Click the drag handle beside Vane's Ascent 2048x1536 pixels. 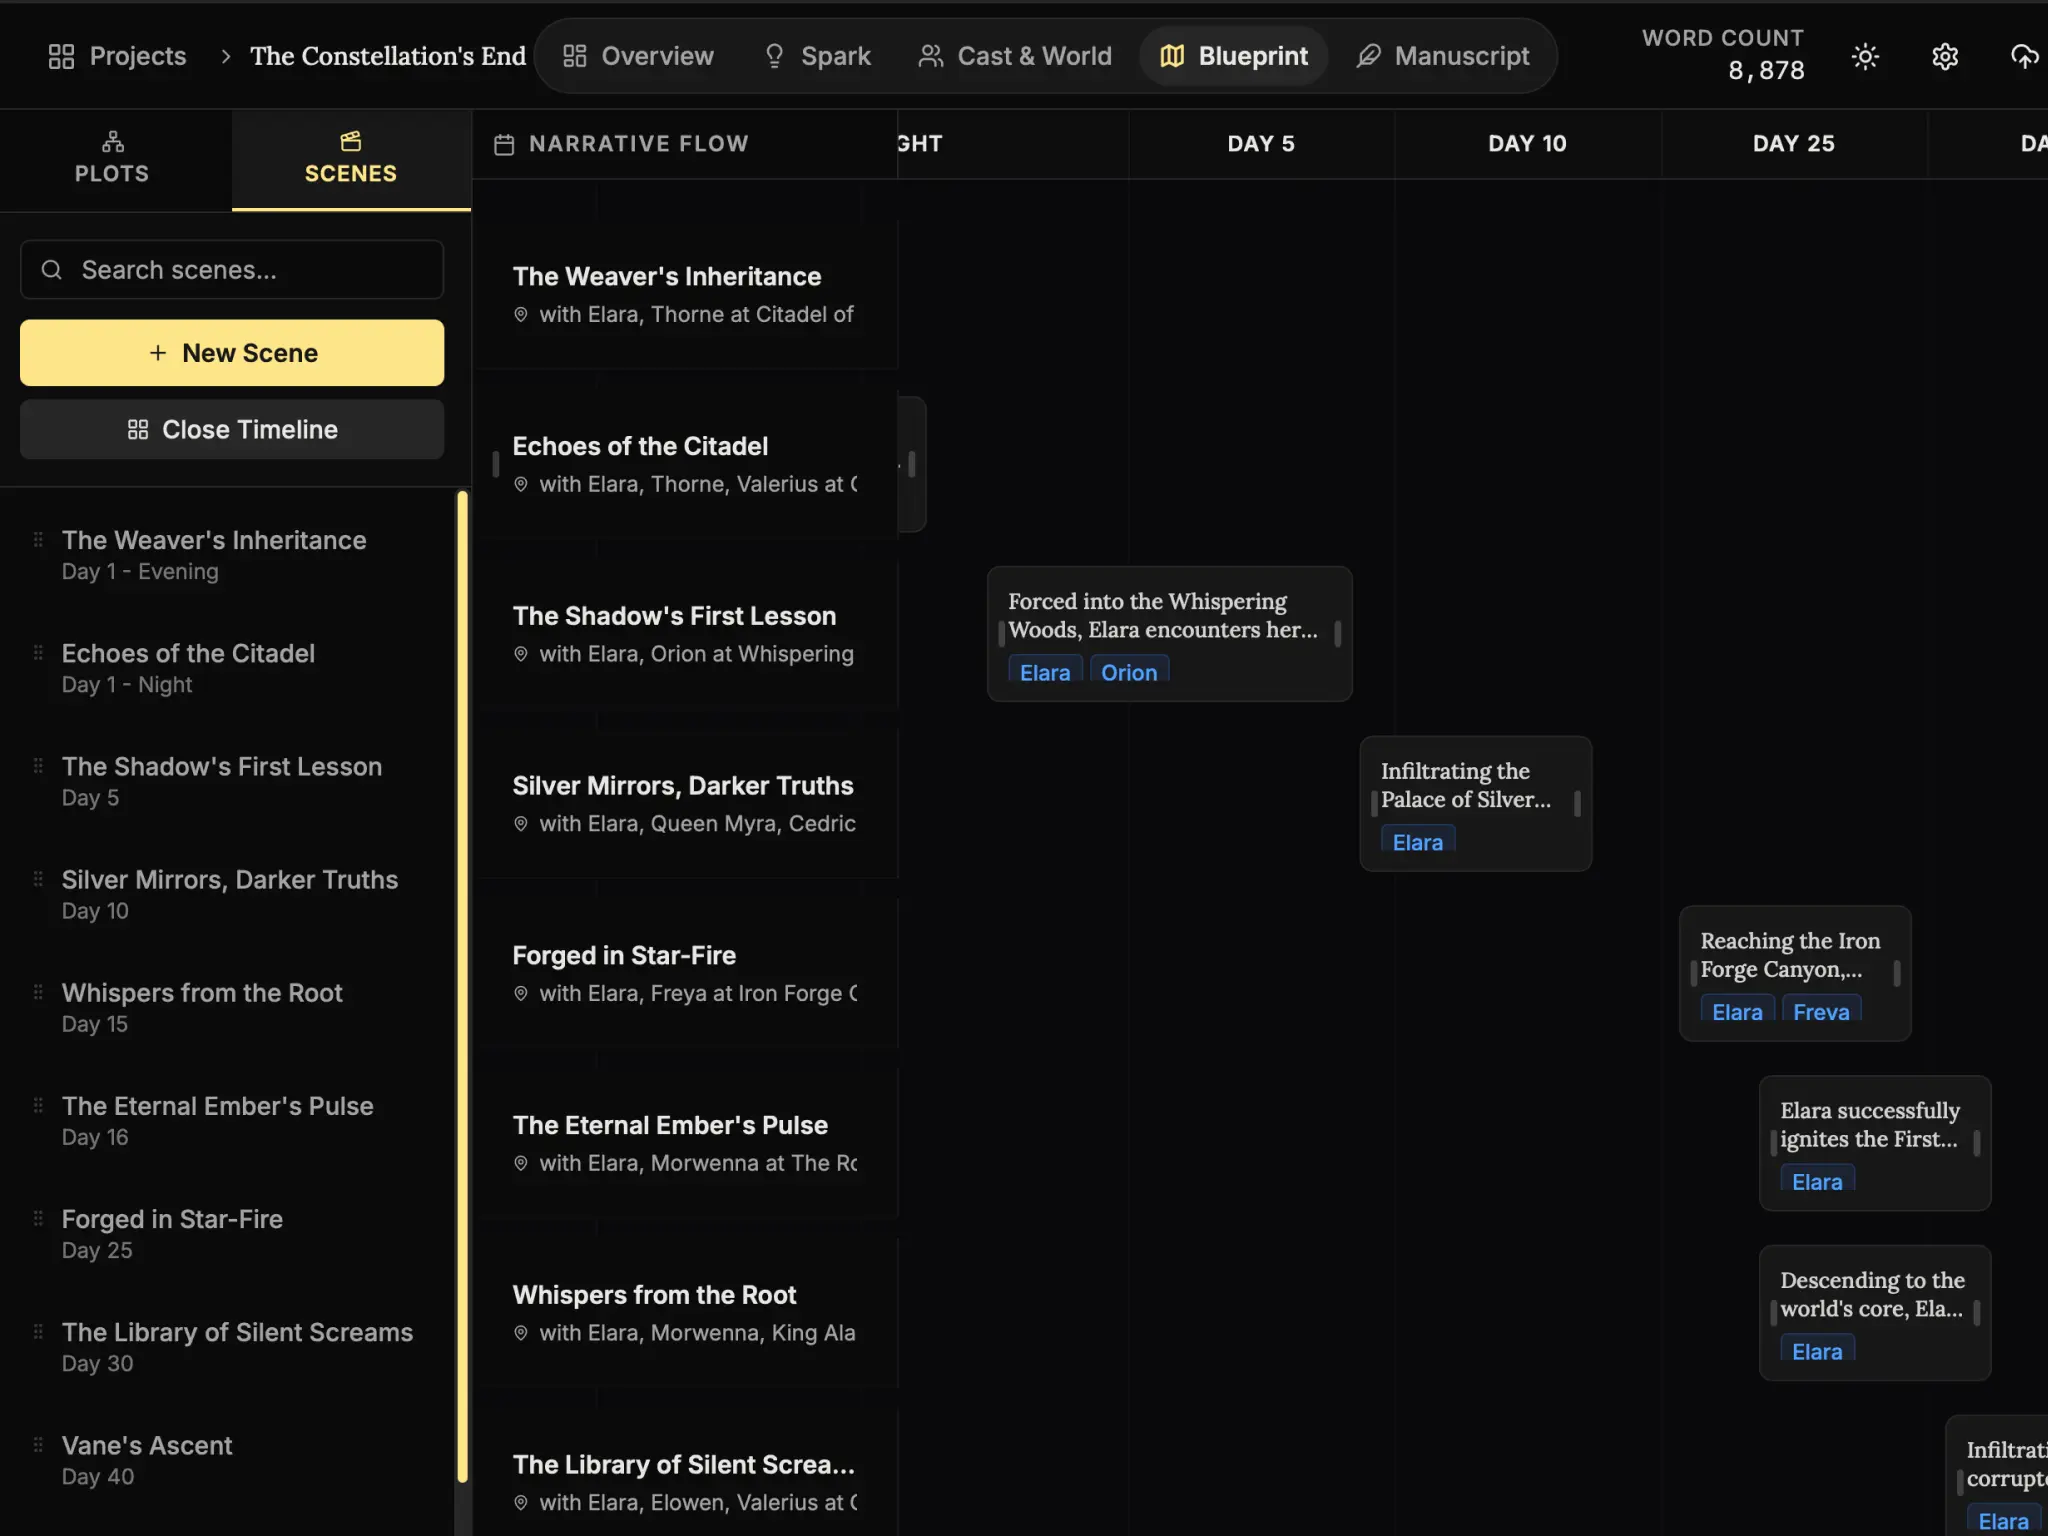coord(39,1444)
